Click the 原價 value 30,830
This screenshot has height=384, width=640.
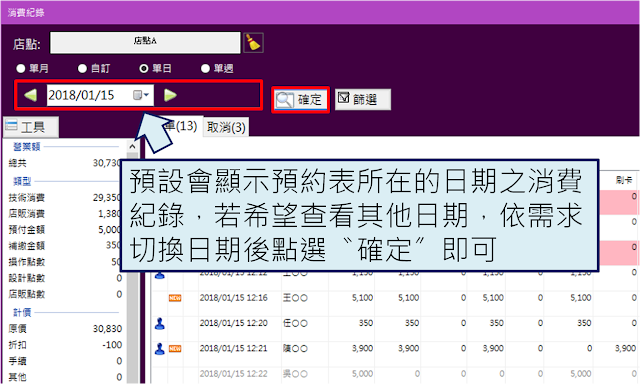coord(107,329)
